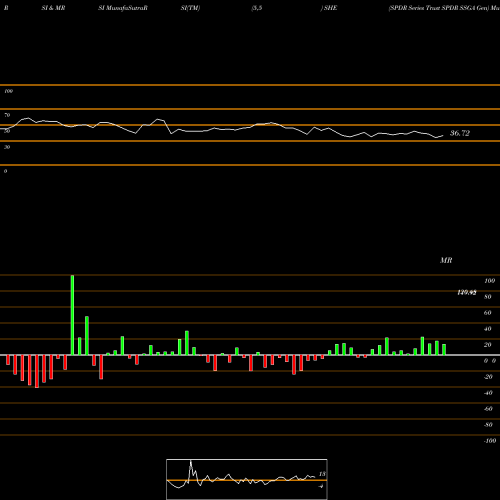Click the RSI value label 36.72
The image size is (500, 500).
click(460, 133)
